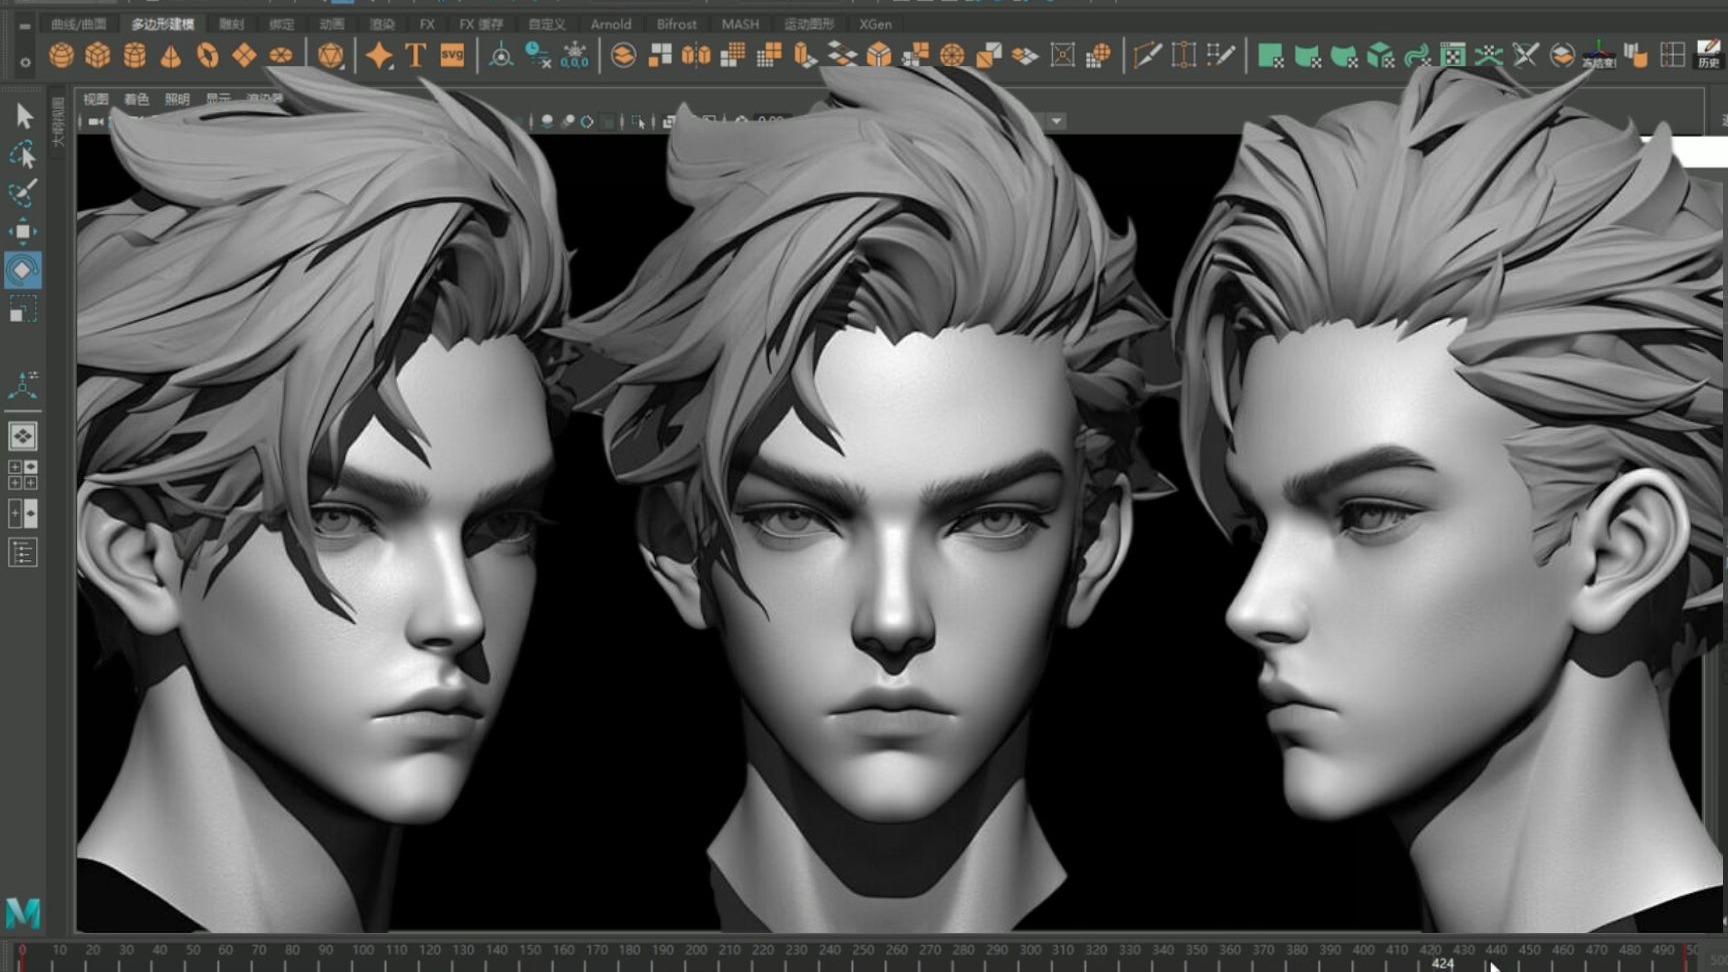Switch to two-pane side-by-side layout
The image size is (1728, 972).
pyautogui.click(x=23, y=514)
